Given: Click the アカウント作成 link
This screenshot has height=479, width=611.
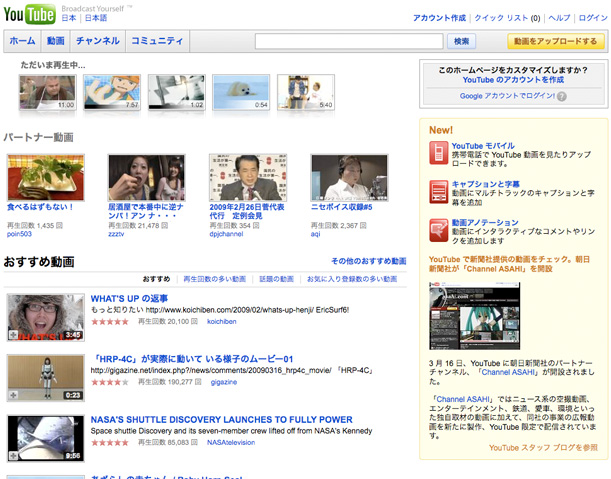Looking at the screenshot, I should [x=440, y=18].
